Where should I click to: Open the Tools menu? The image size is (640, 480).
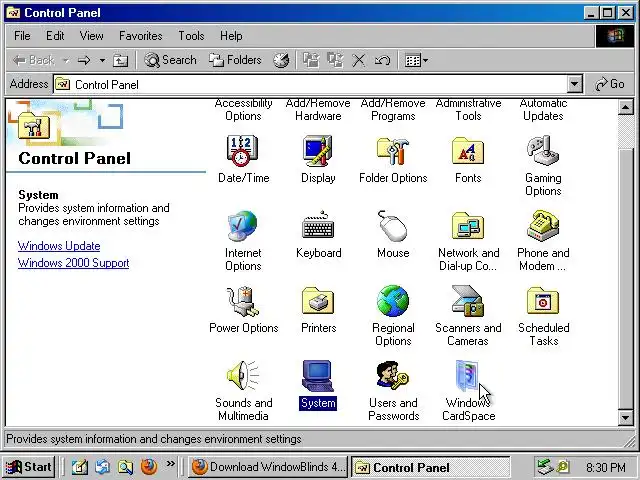[x=191, y=36]
